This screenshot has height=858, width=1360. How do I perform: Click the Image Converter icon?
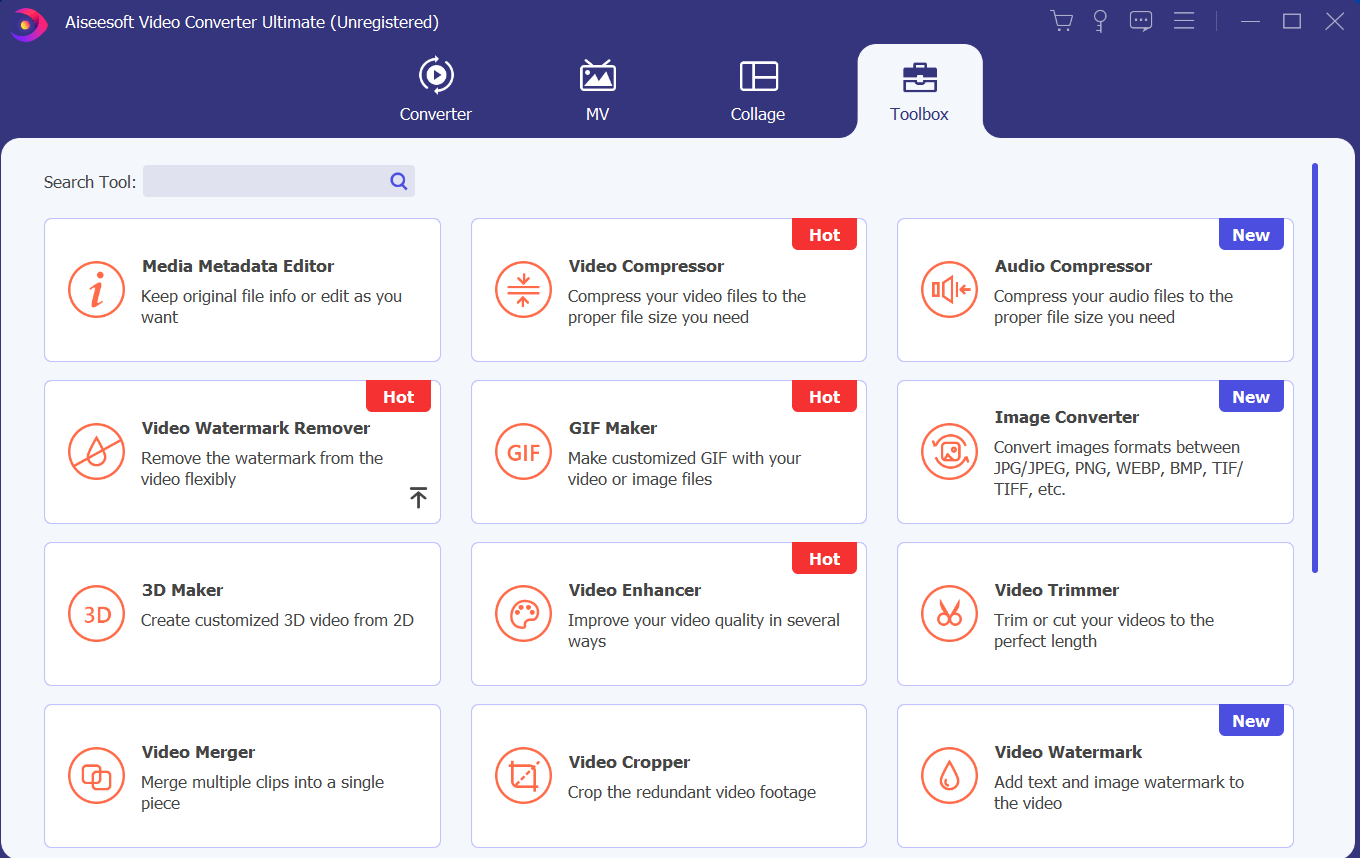(x=949, y=452)
